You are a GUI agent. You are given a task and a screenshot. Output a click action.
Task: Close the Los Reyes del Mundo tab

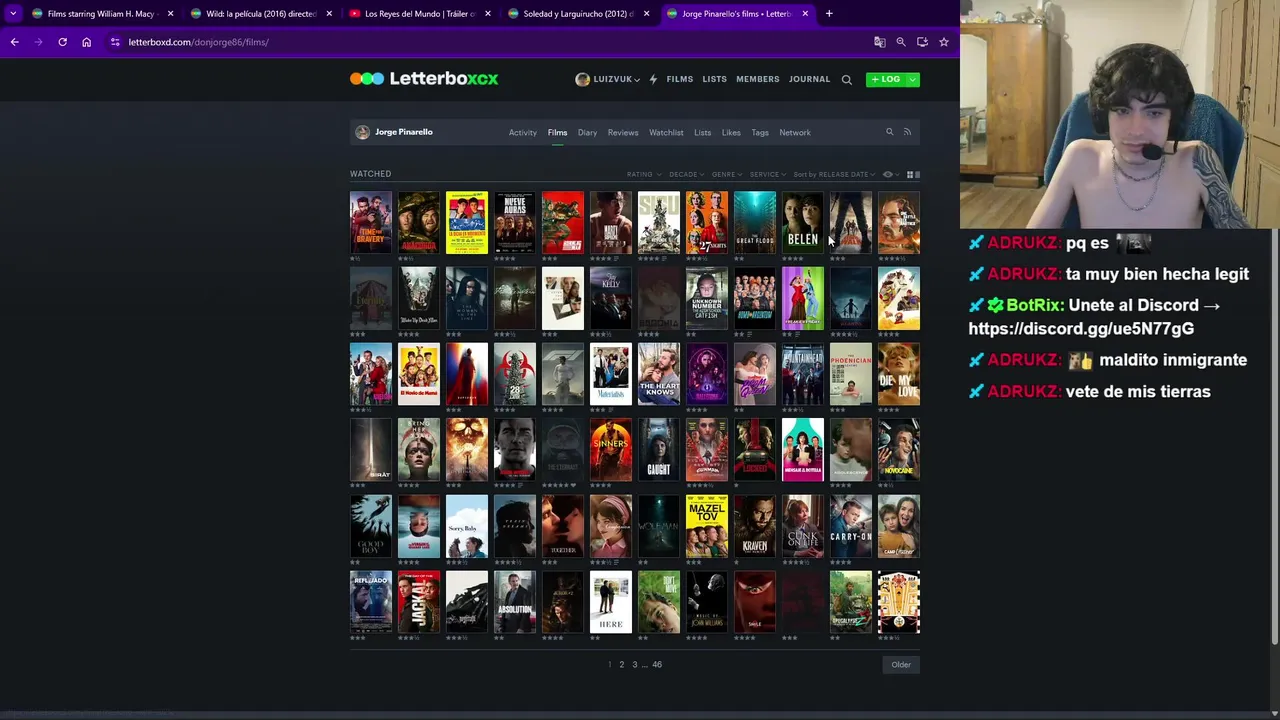(x=487, y=14)
